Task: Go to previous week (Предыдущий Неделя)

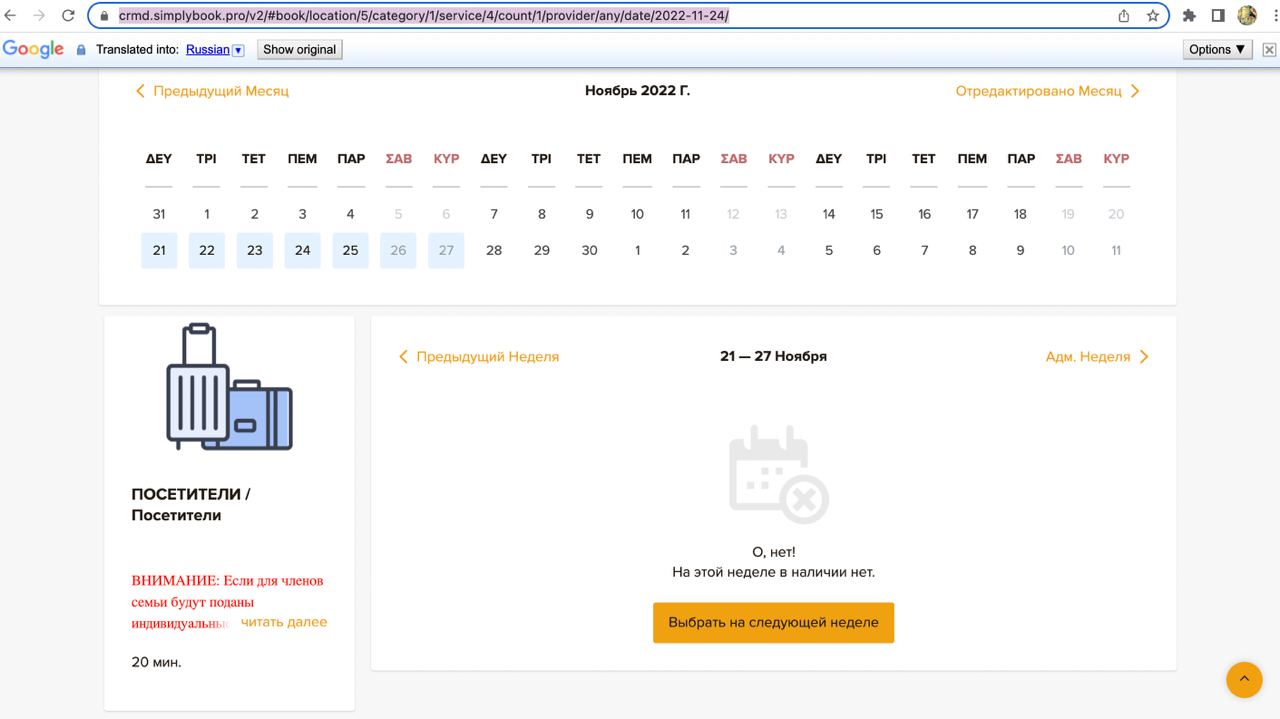Action: (478, 357)
